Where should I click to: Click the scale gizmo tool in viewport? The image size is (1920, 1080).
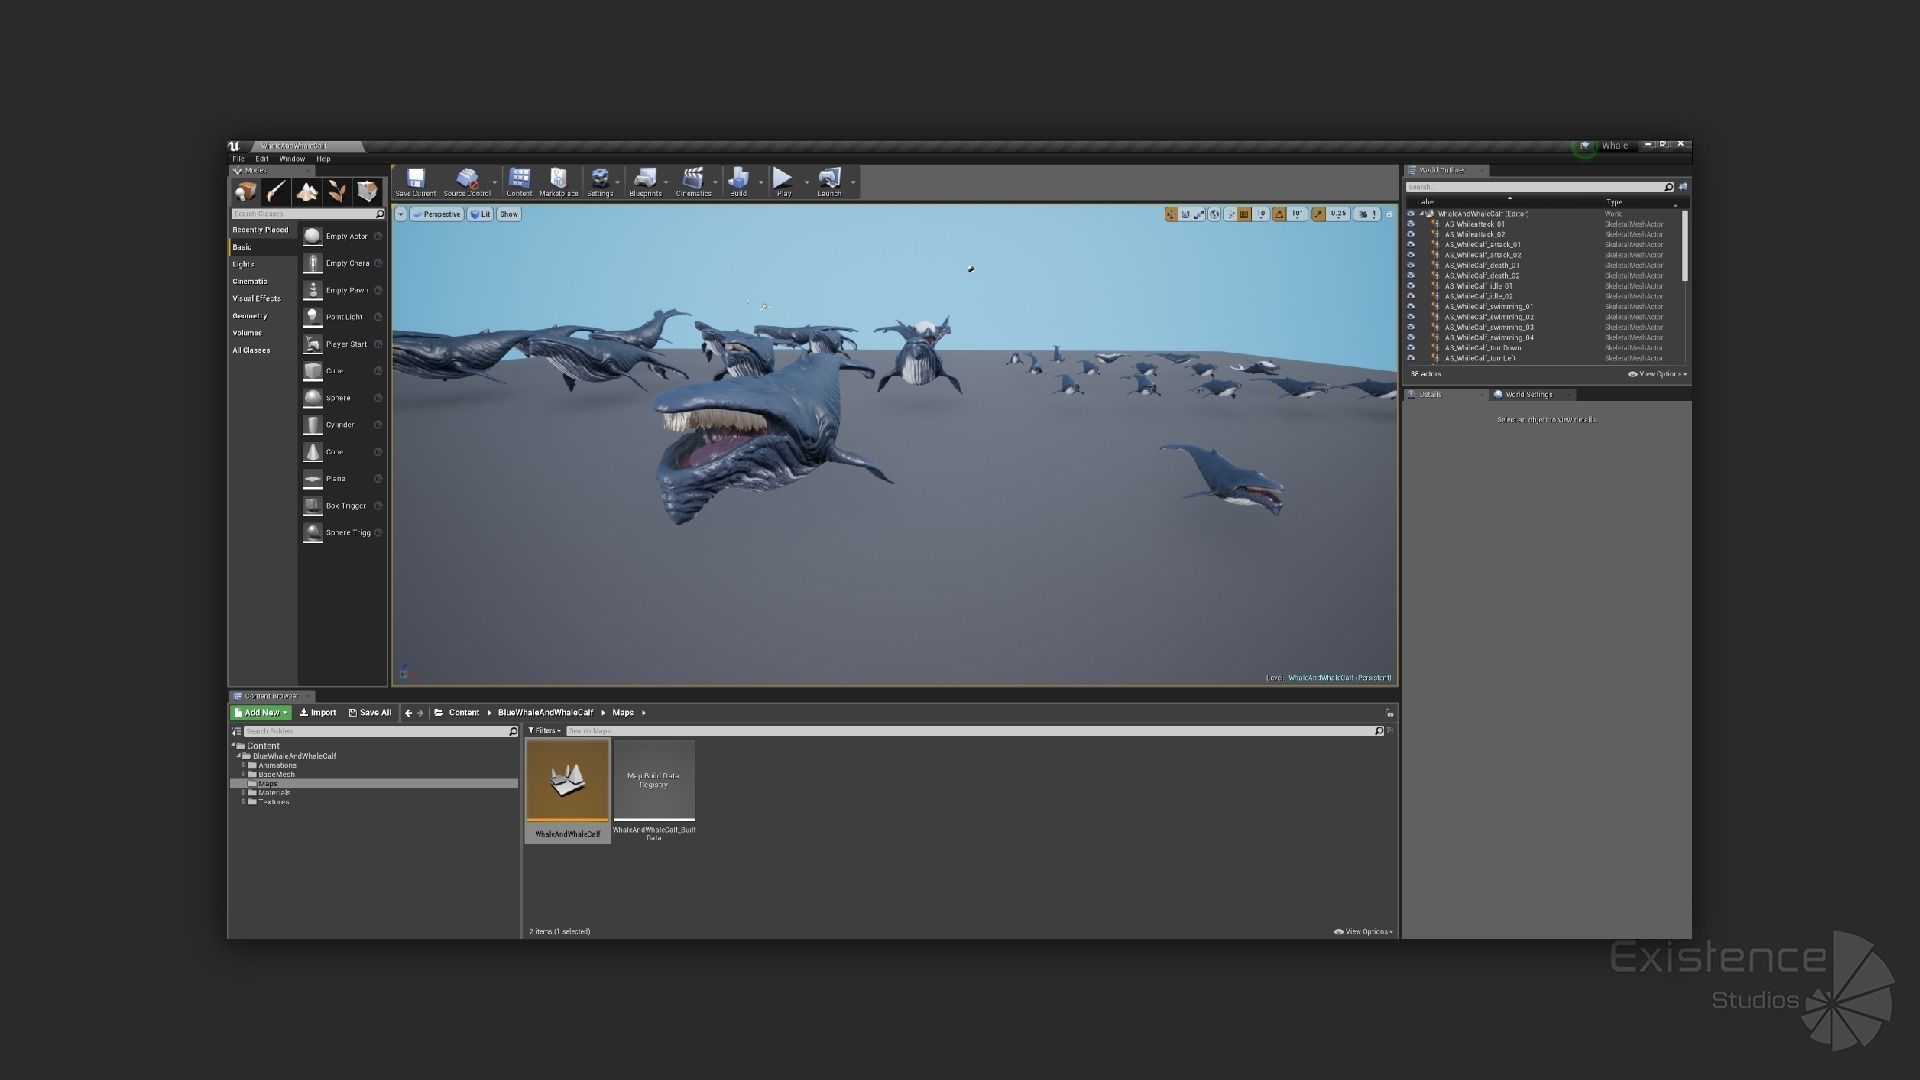1199,214
